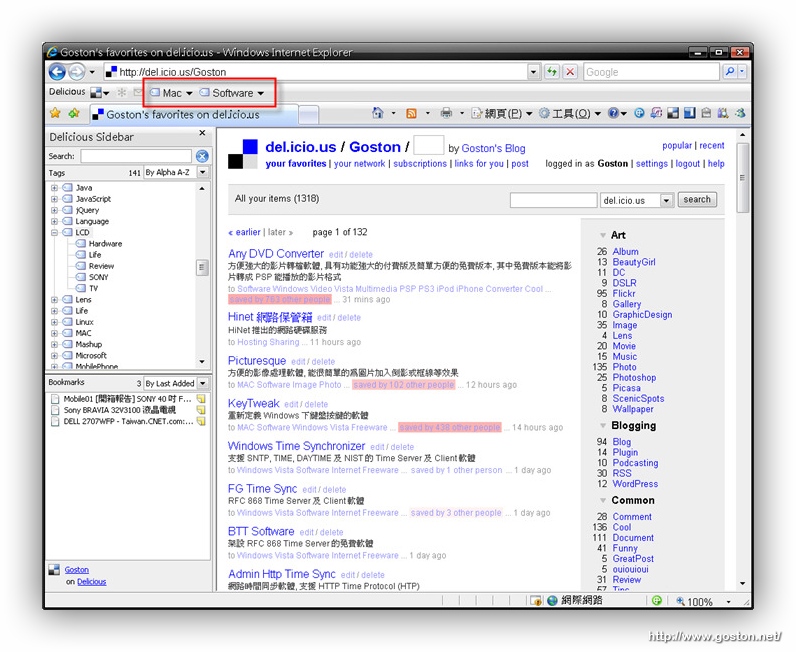796x652 pixels.
Task: Click note icon beside Mobile01 bookmark
Action: click(x=201, y=399)
